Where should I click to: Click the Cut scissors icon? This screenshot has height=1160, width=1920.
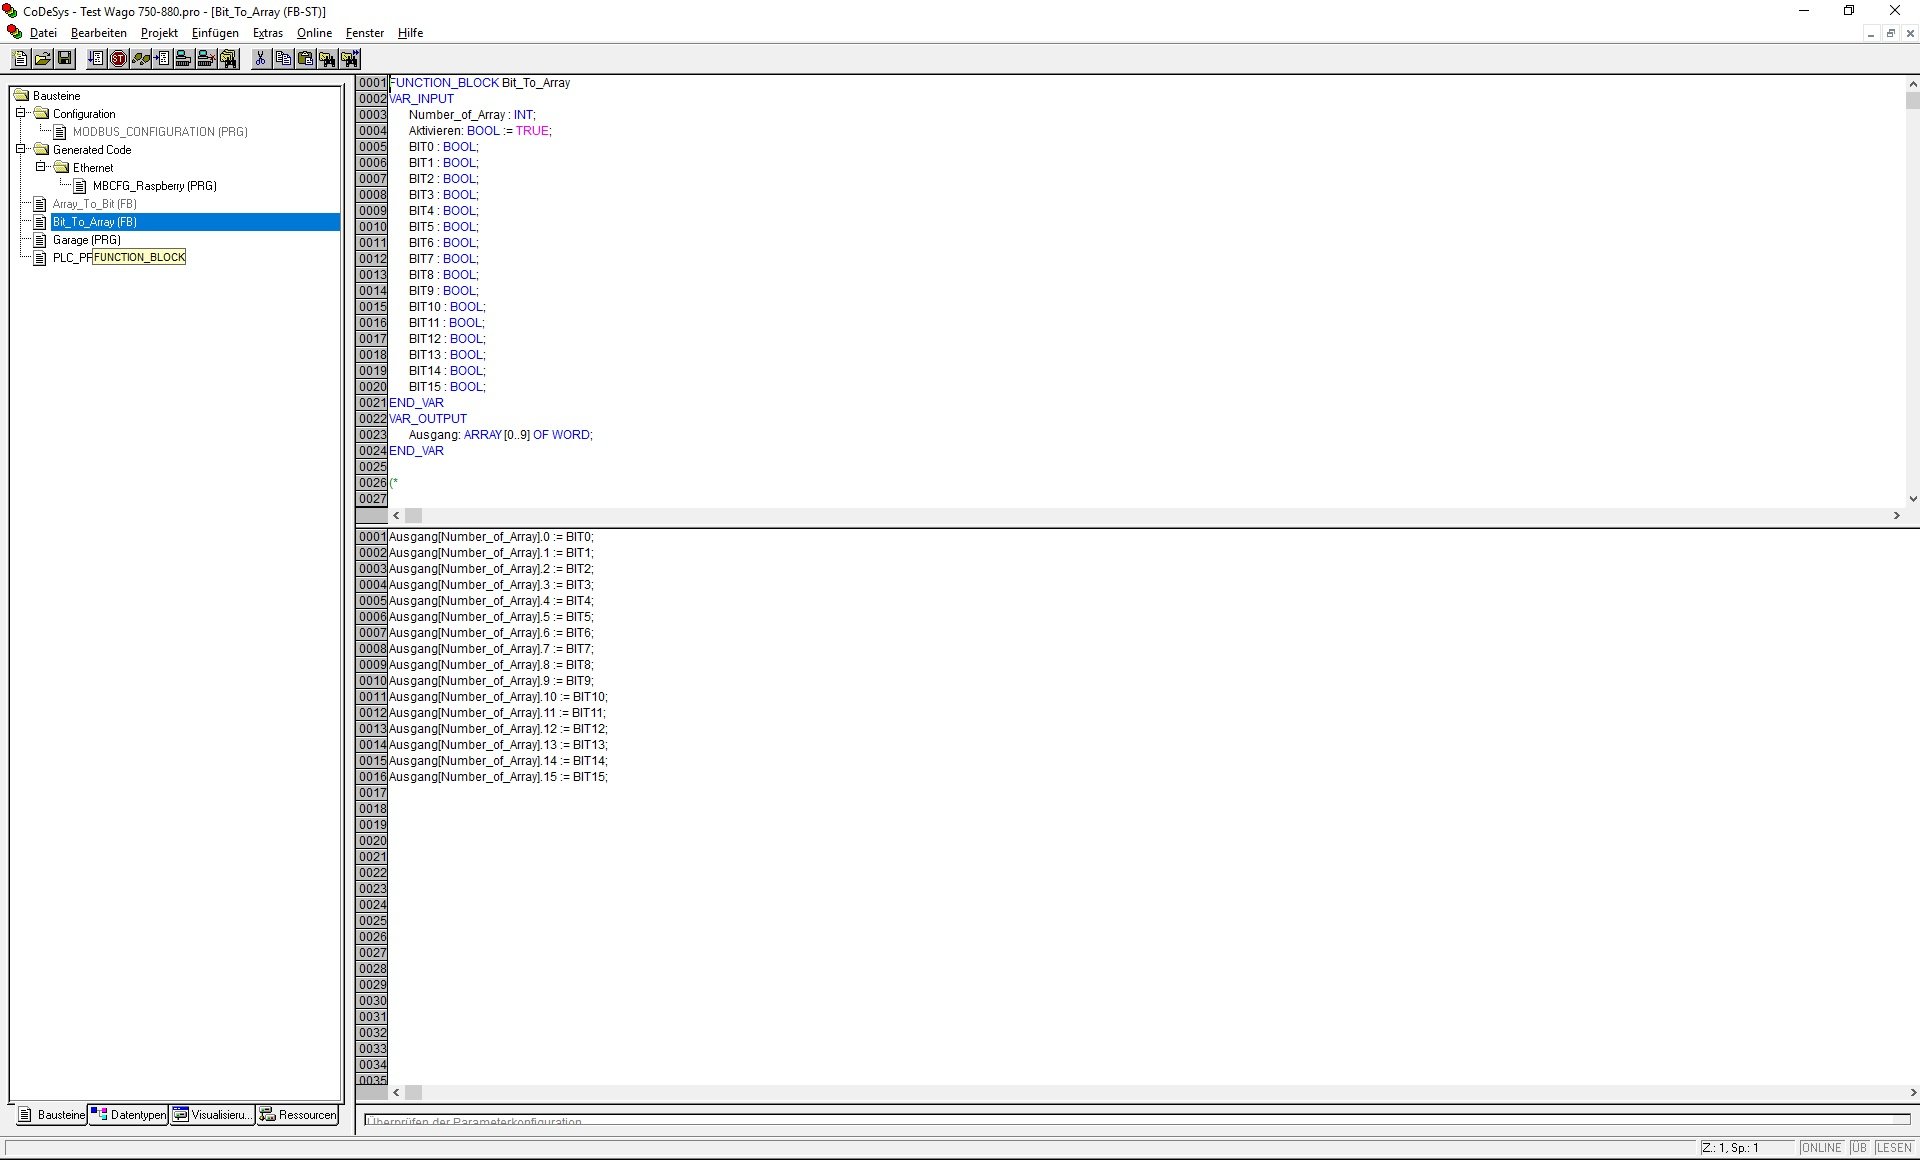(260, 59)
